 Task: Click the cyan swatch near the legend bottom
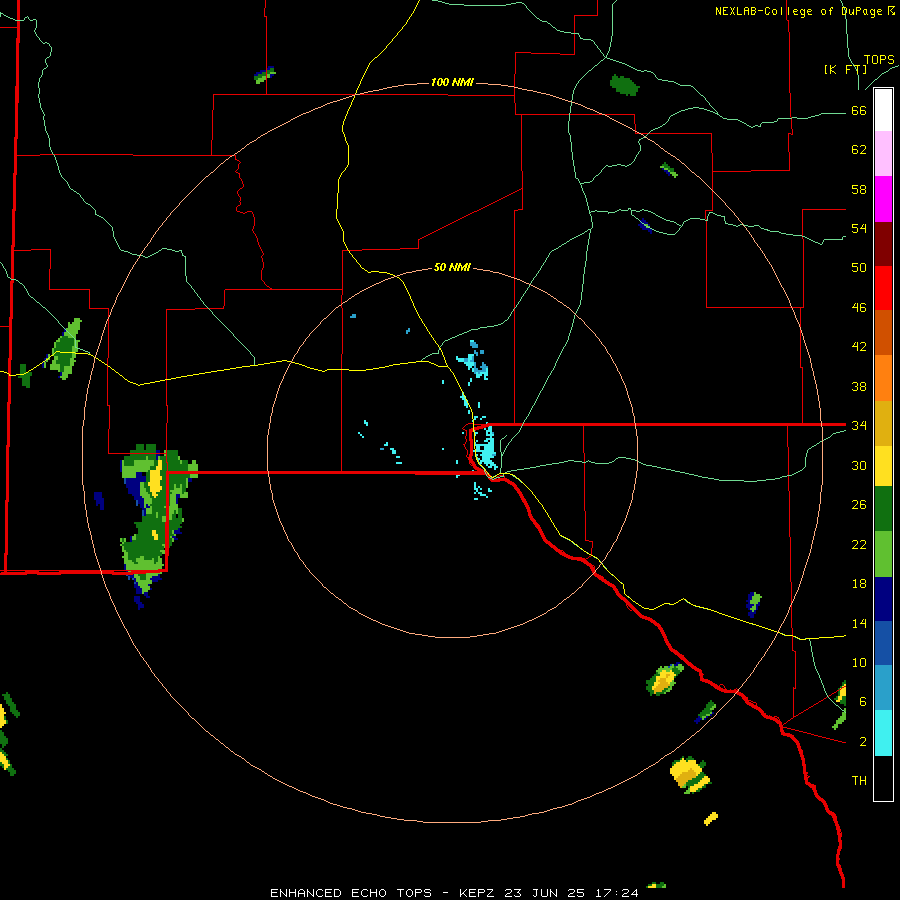pos(883,733)
